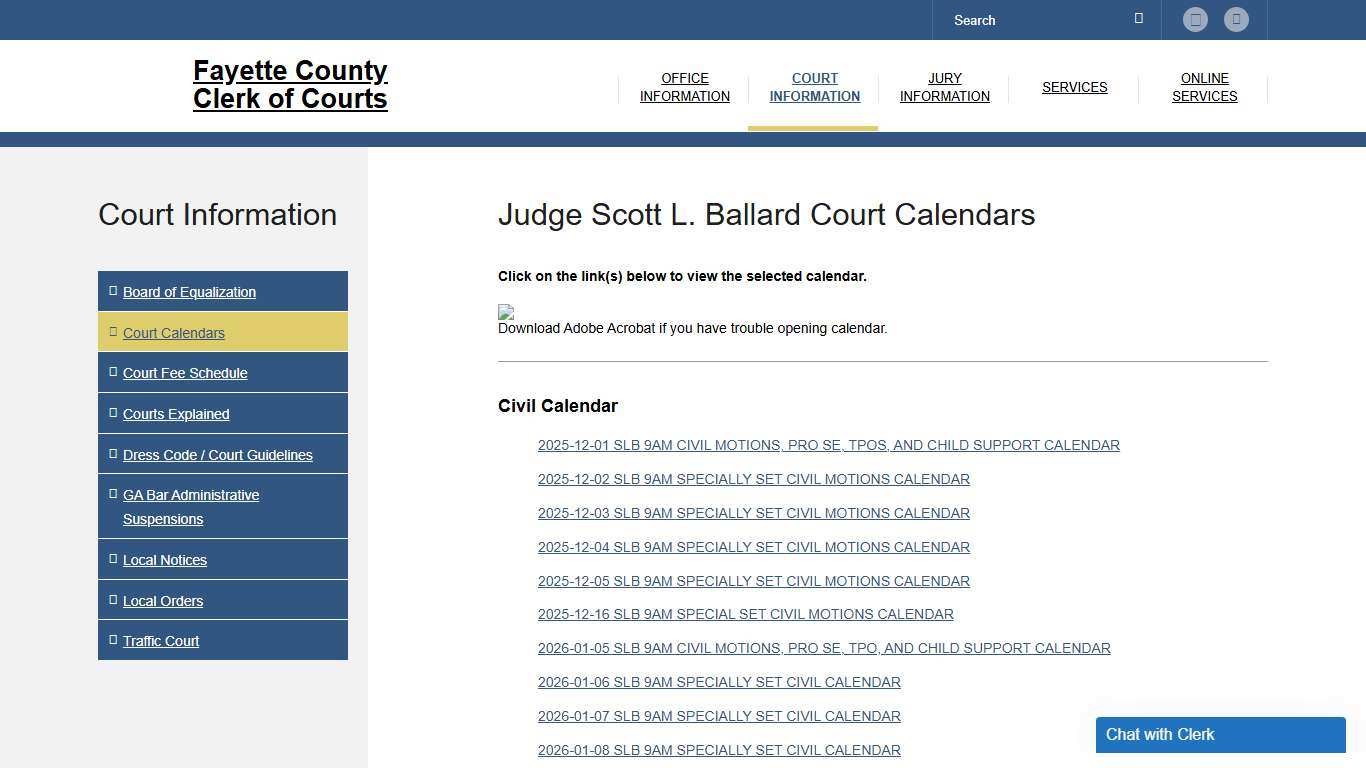Click the bullet icon beside Court Calendars
This screenshot has width=1366, height=768.
(x=112, y=330)
